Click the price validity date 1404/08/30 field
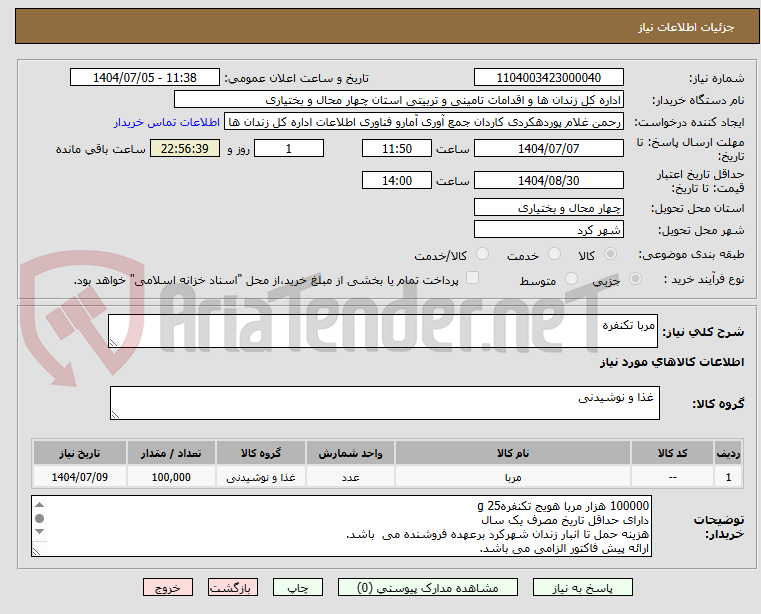761x614 pixels. point(548,181)
